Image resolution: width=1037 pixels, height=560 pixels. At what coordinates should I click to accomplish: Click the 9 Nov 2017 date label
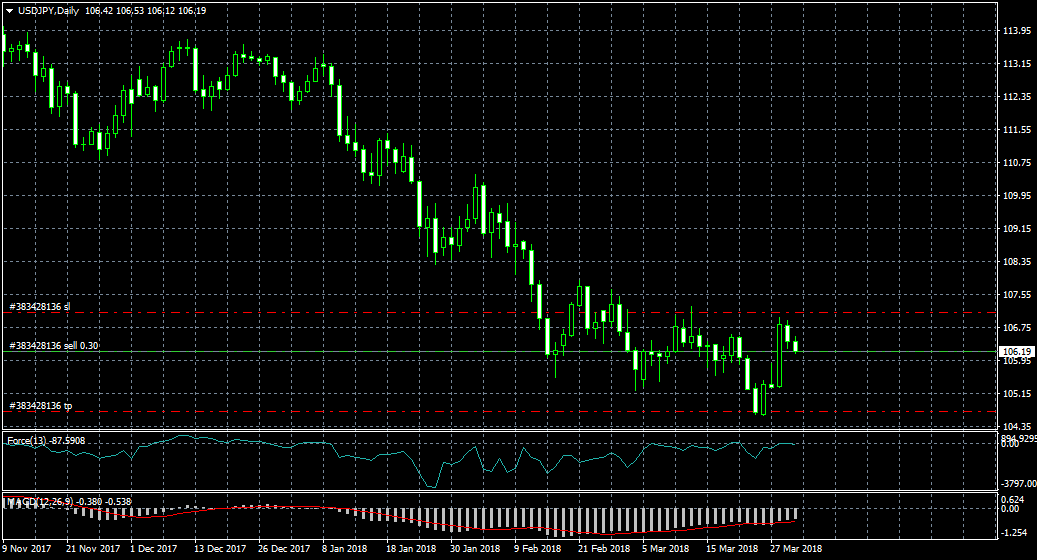coord(27,548)
